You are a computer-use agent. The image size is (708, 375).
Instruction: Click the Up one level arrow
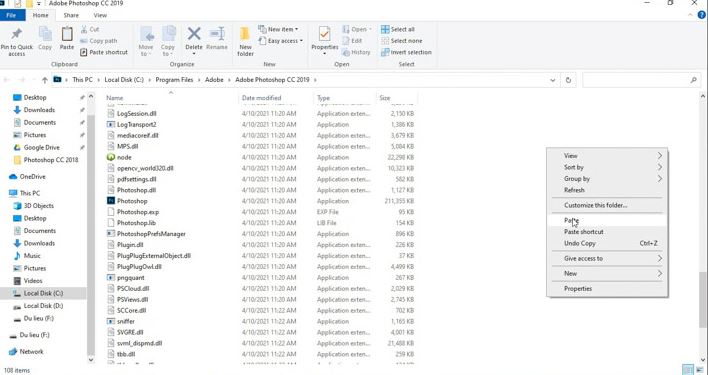(x=44, y=80)
